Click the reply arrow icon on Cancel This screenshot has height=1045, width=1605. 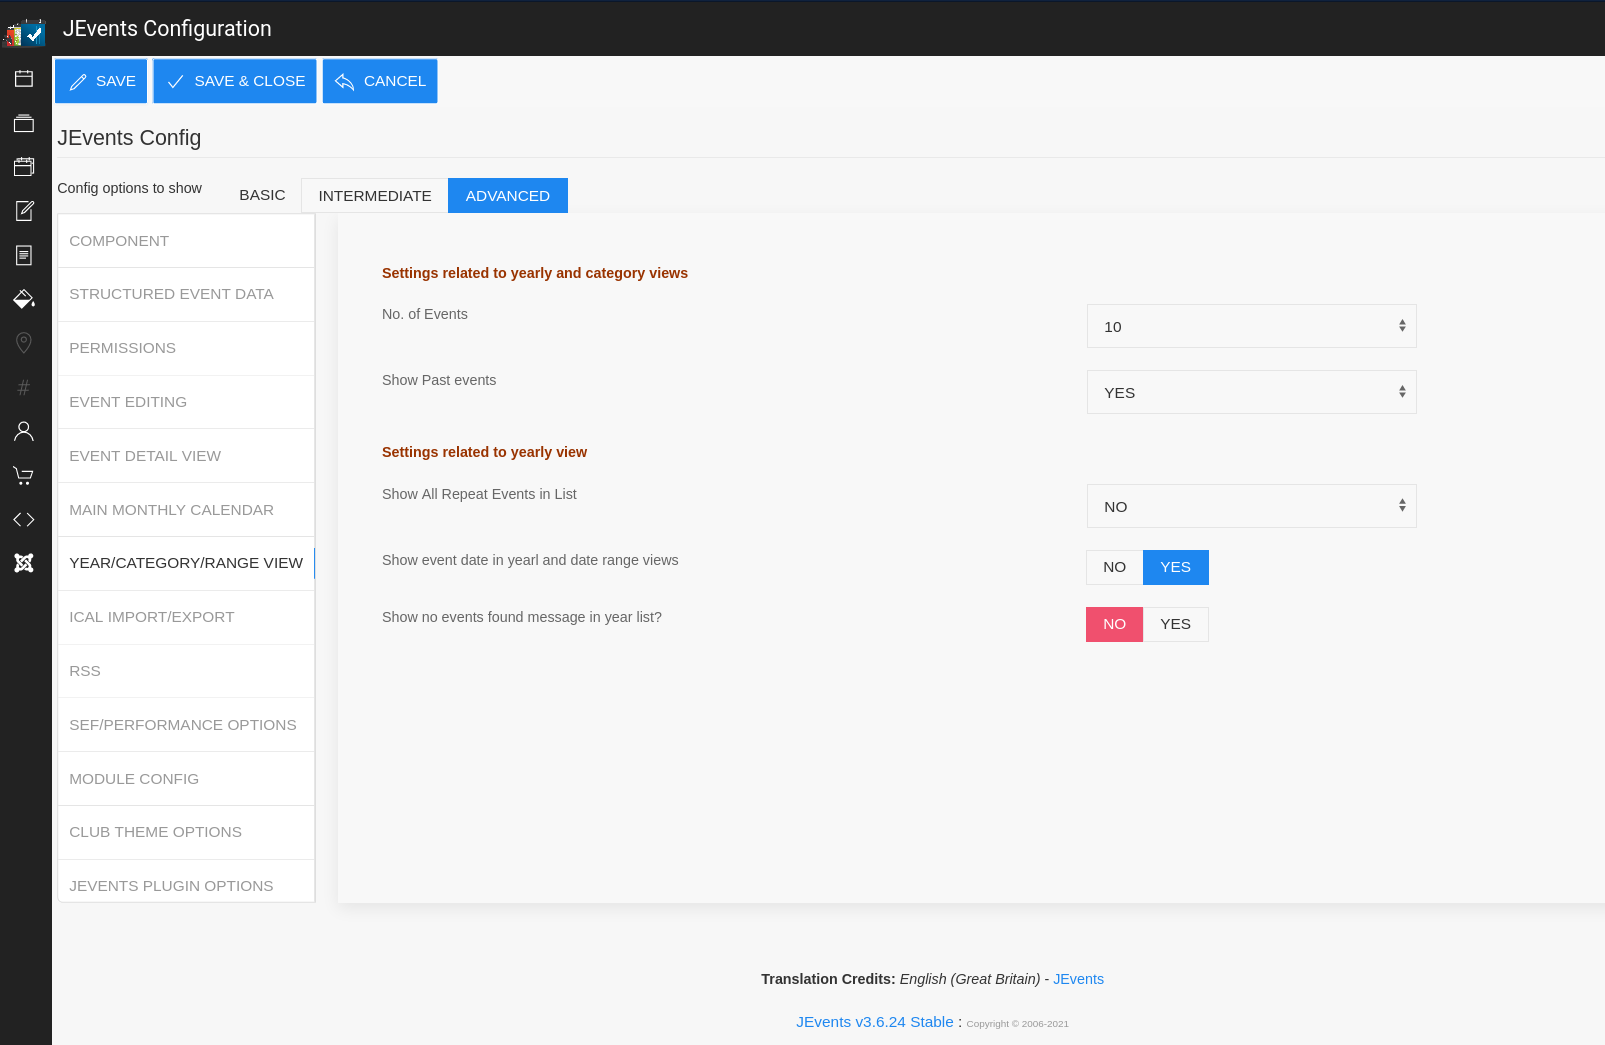pos(345,82)
